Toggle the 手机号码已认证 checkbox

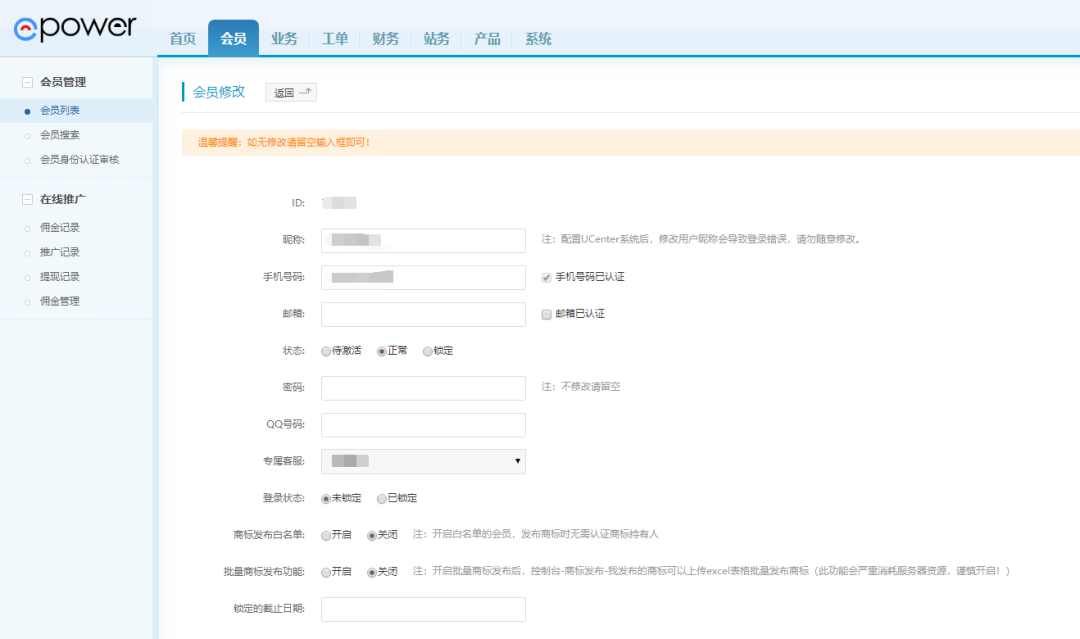click(546, 277)
